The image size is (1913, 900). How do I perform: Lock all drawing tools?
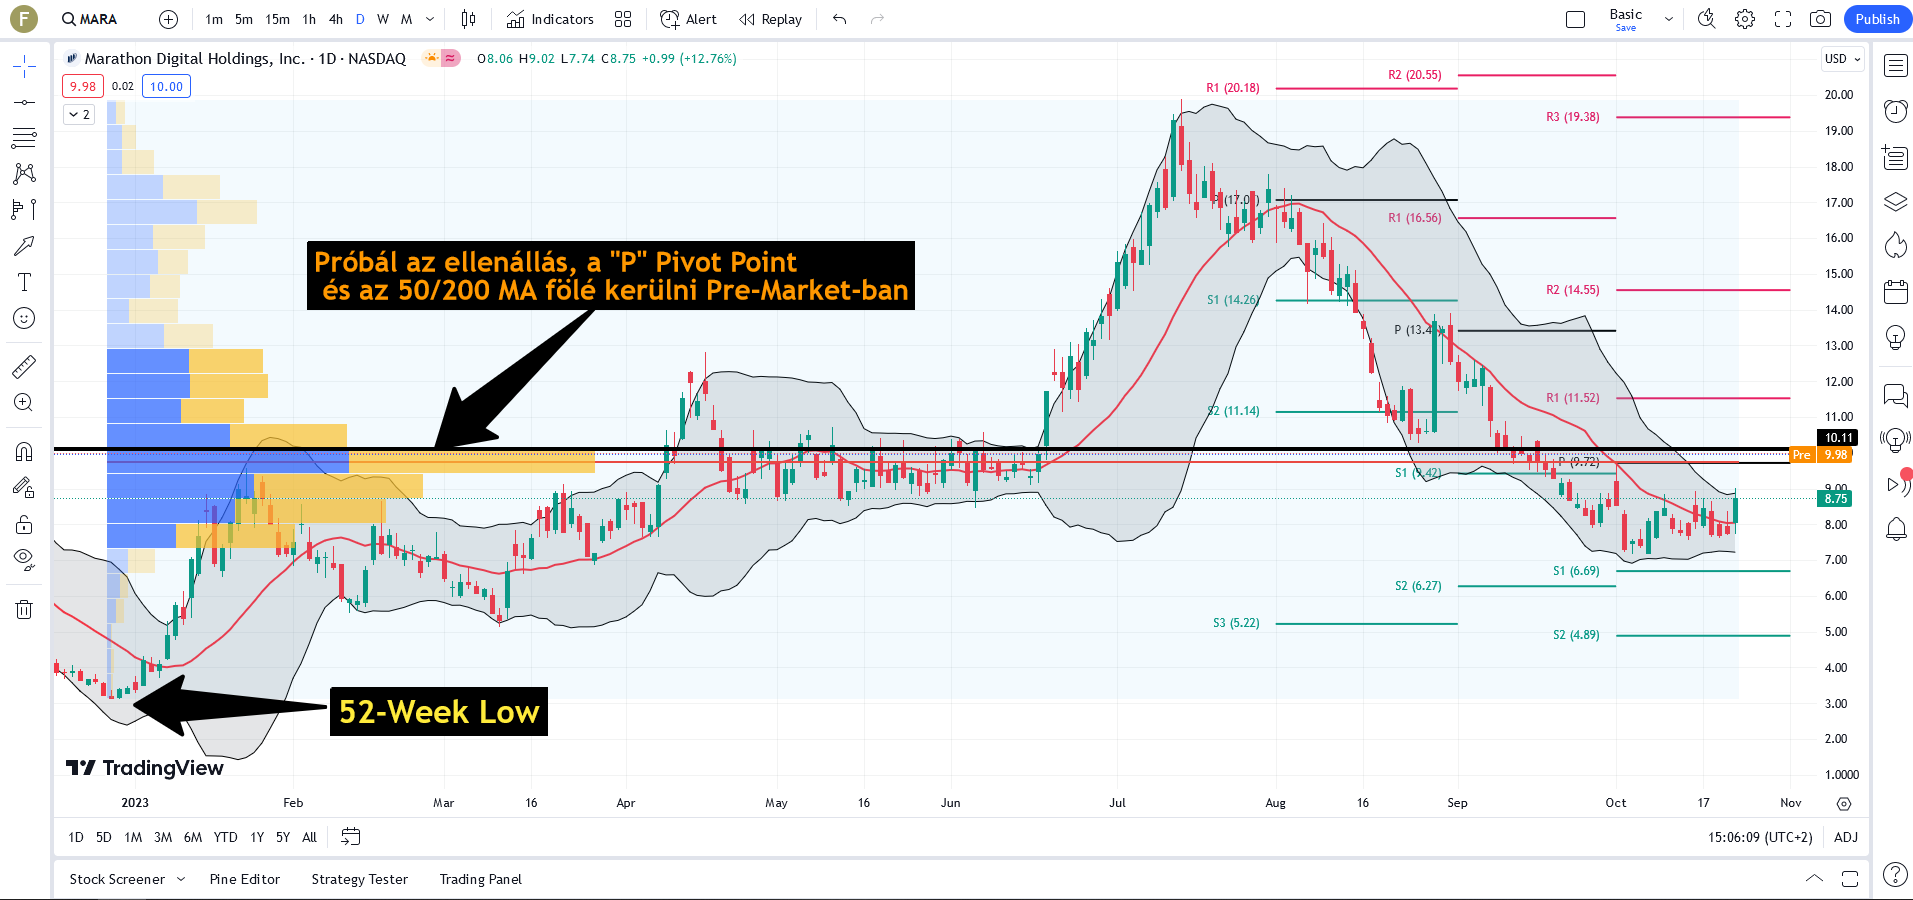(24, 524)
